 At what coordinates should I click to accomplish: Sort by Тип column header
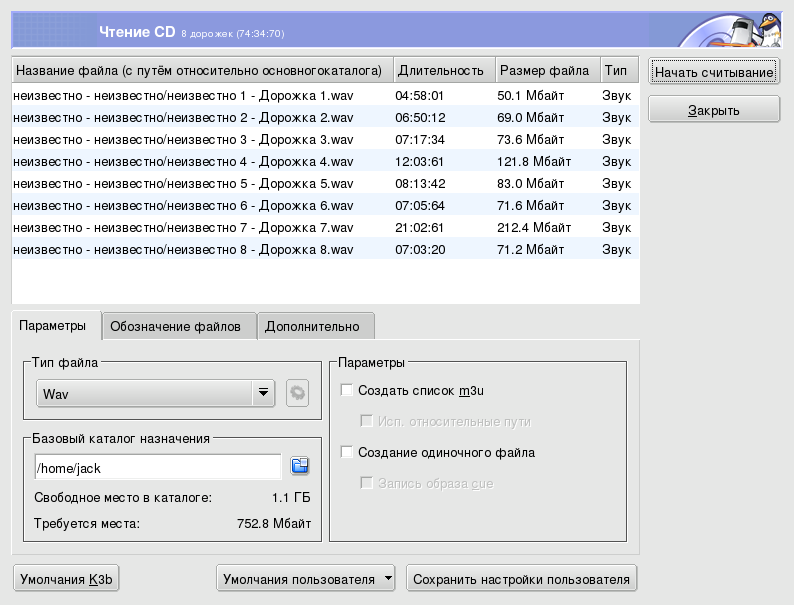[619, 70]
